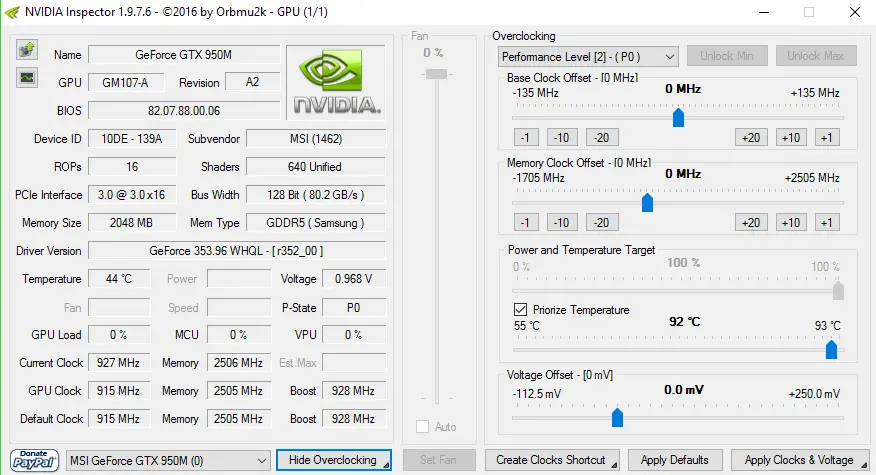Click the upload screenshot icon beside Name

coord(26,50)
